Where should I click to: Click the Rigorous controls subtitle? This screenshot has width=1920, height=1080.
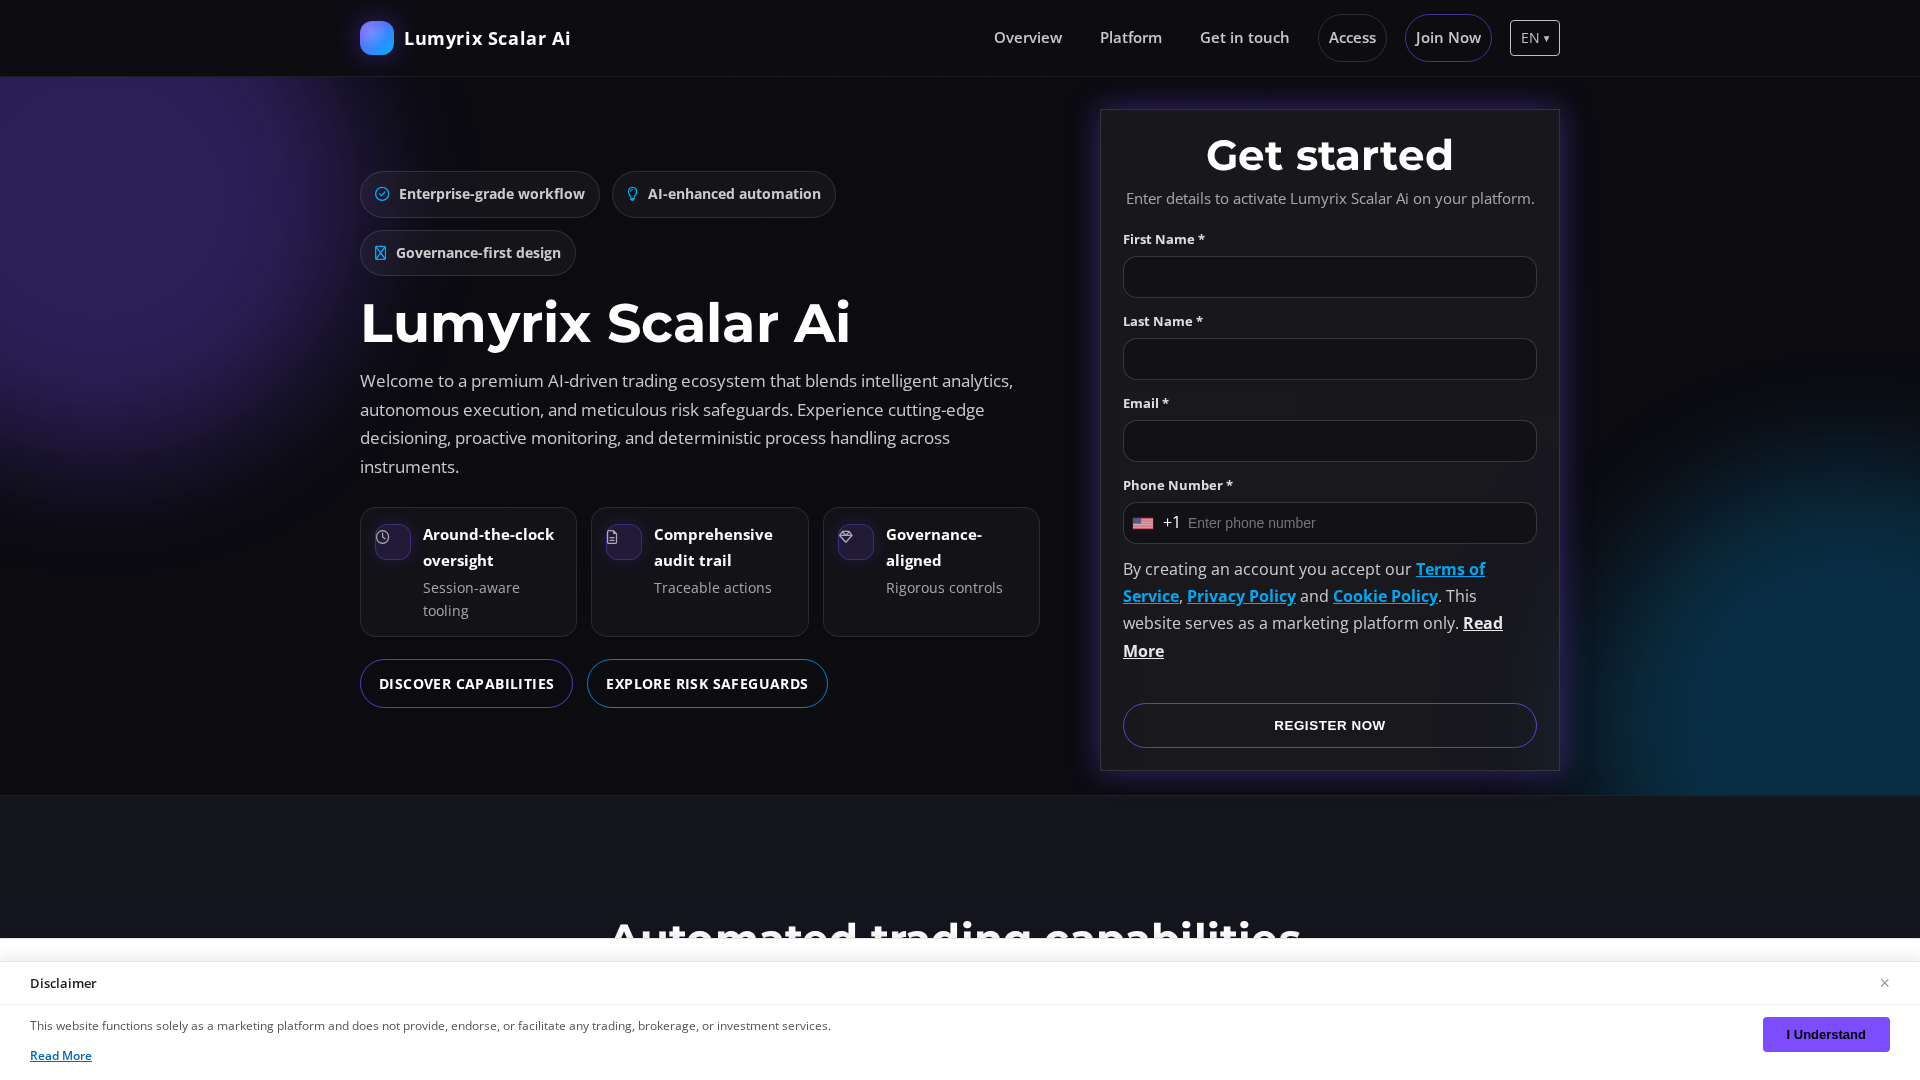point(944,588)
